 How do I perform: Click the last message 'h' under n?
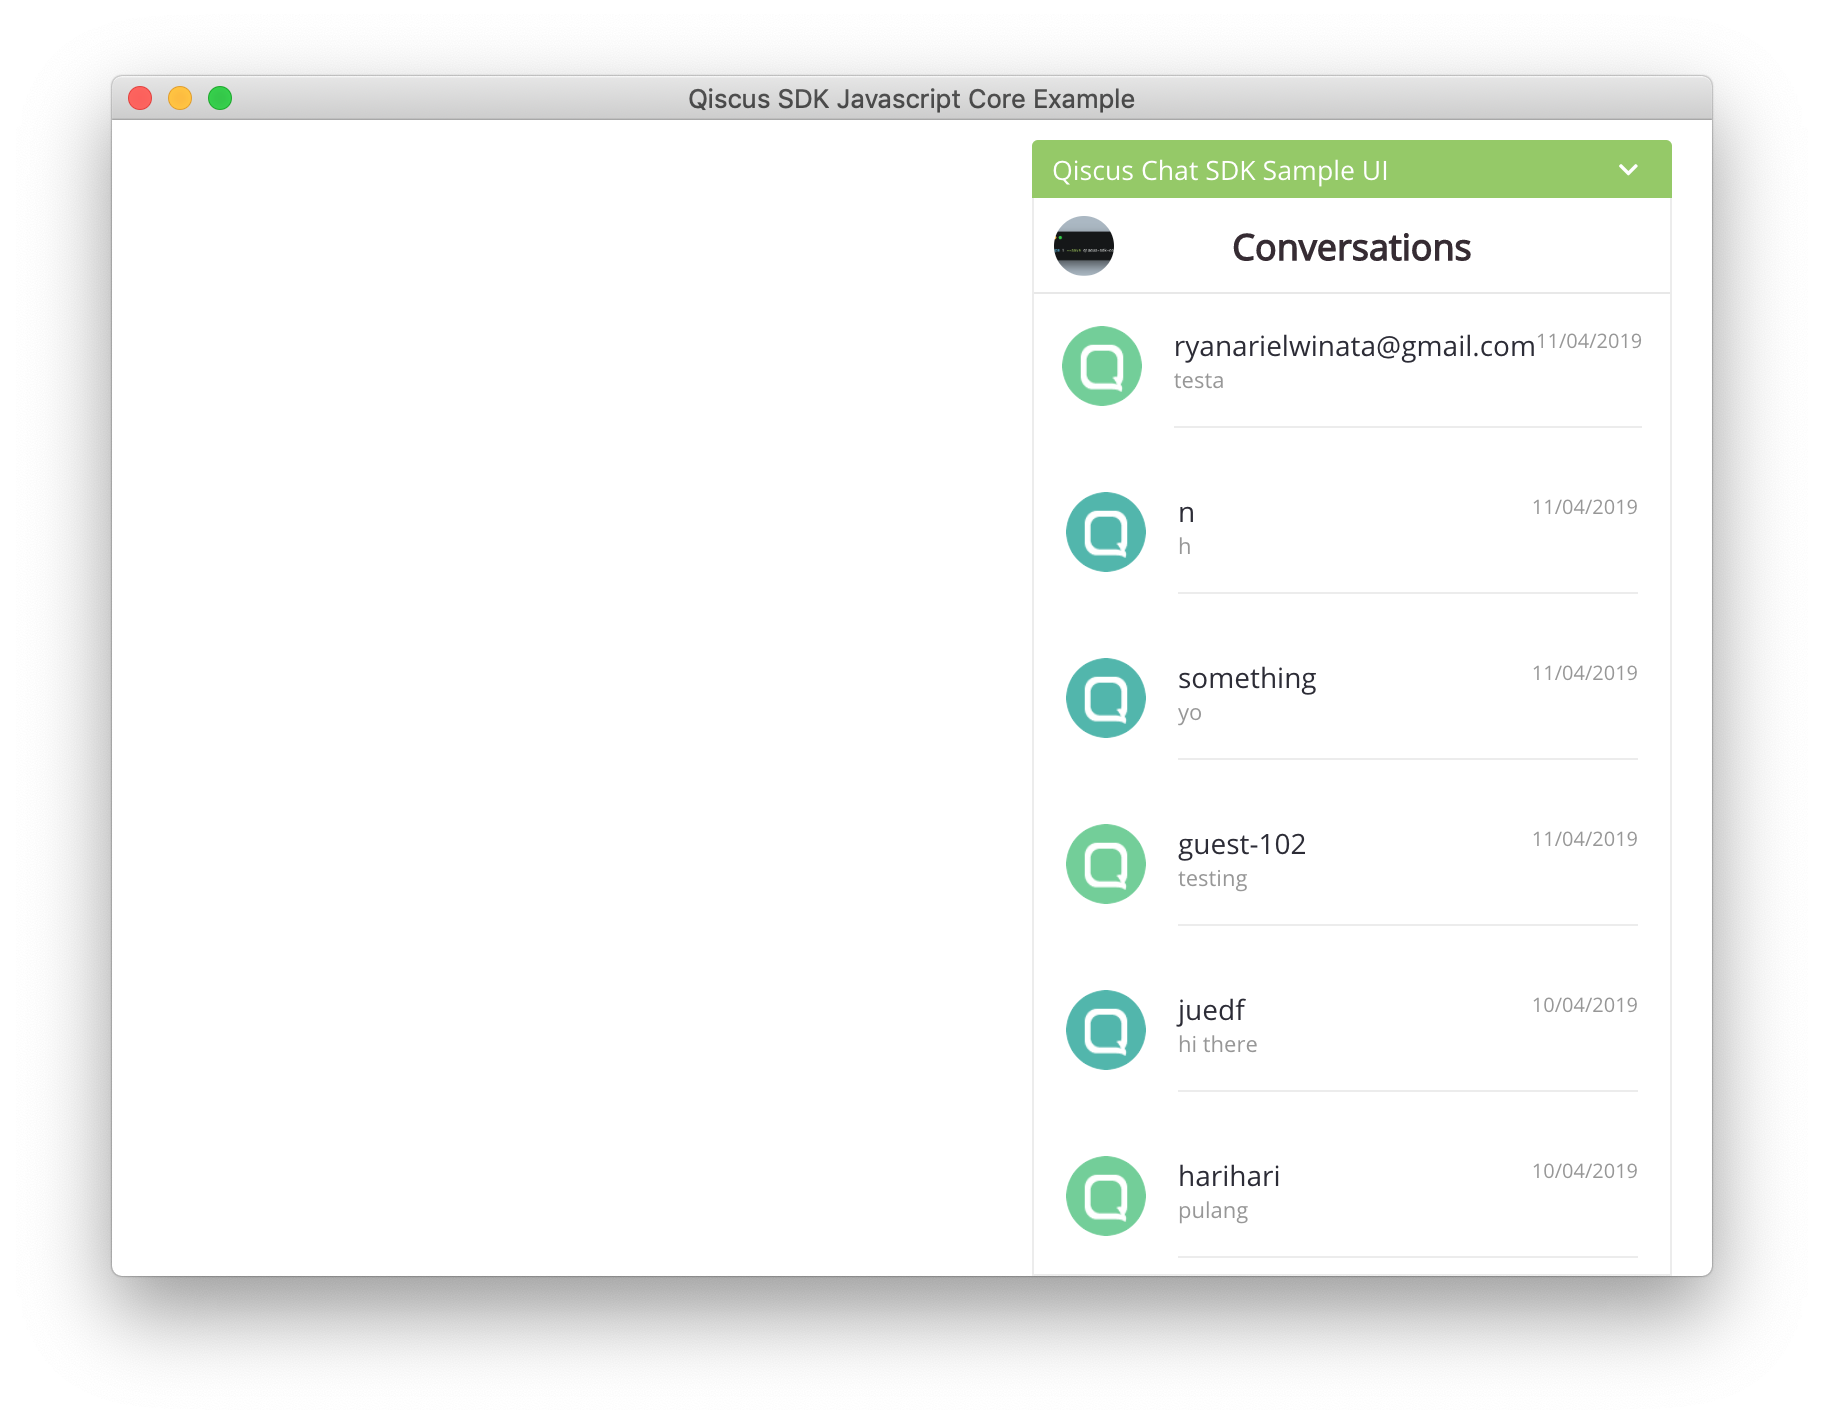(x=1184, y=546)
